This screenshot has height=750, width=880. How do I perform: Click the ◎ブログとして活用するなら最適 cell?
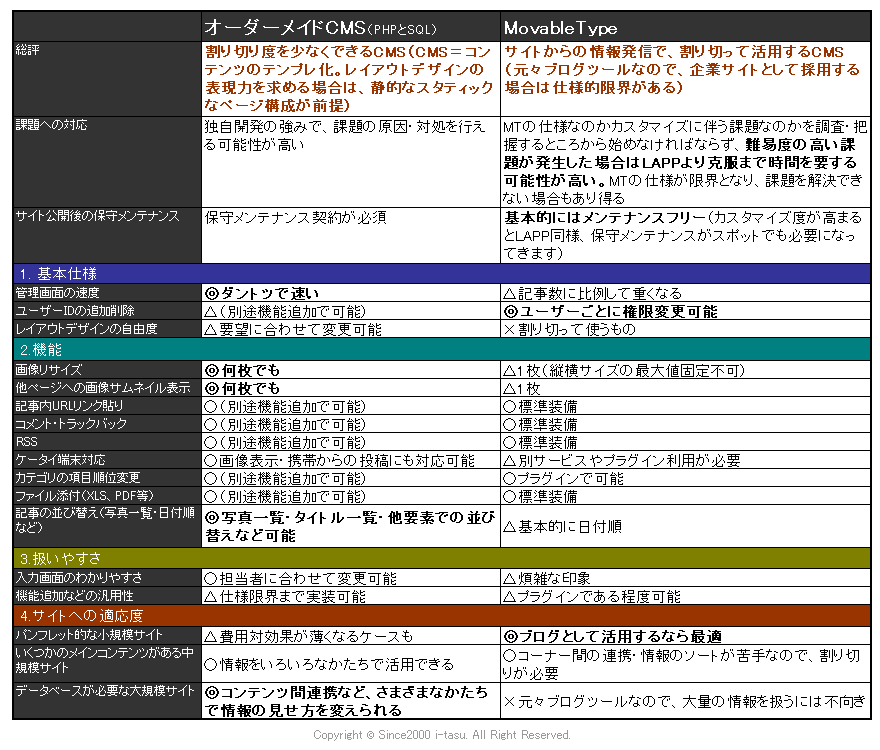(612, 636)
